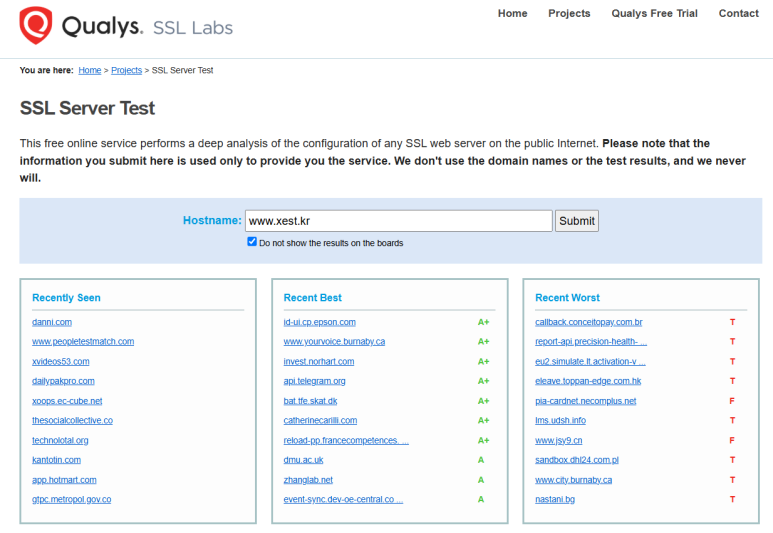Screen dimensions: 773x533
Task: Click the Qualys shield logo icon
Action: coord(35,25)
